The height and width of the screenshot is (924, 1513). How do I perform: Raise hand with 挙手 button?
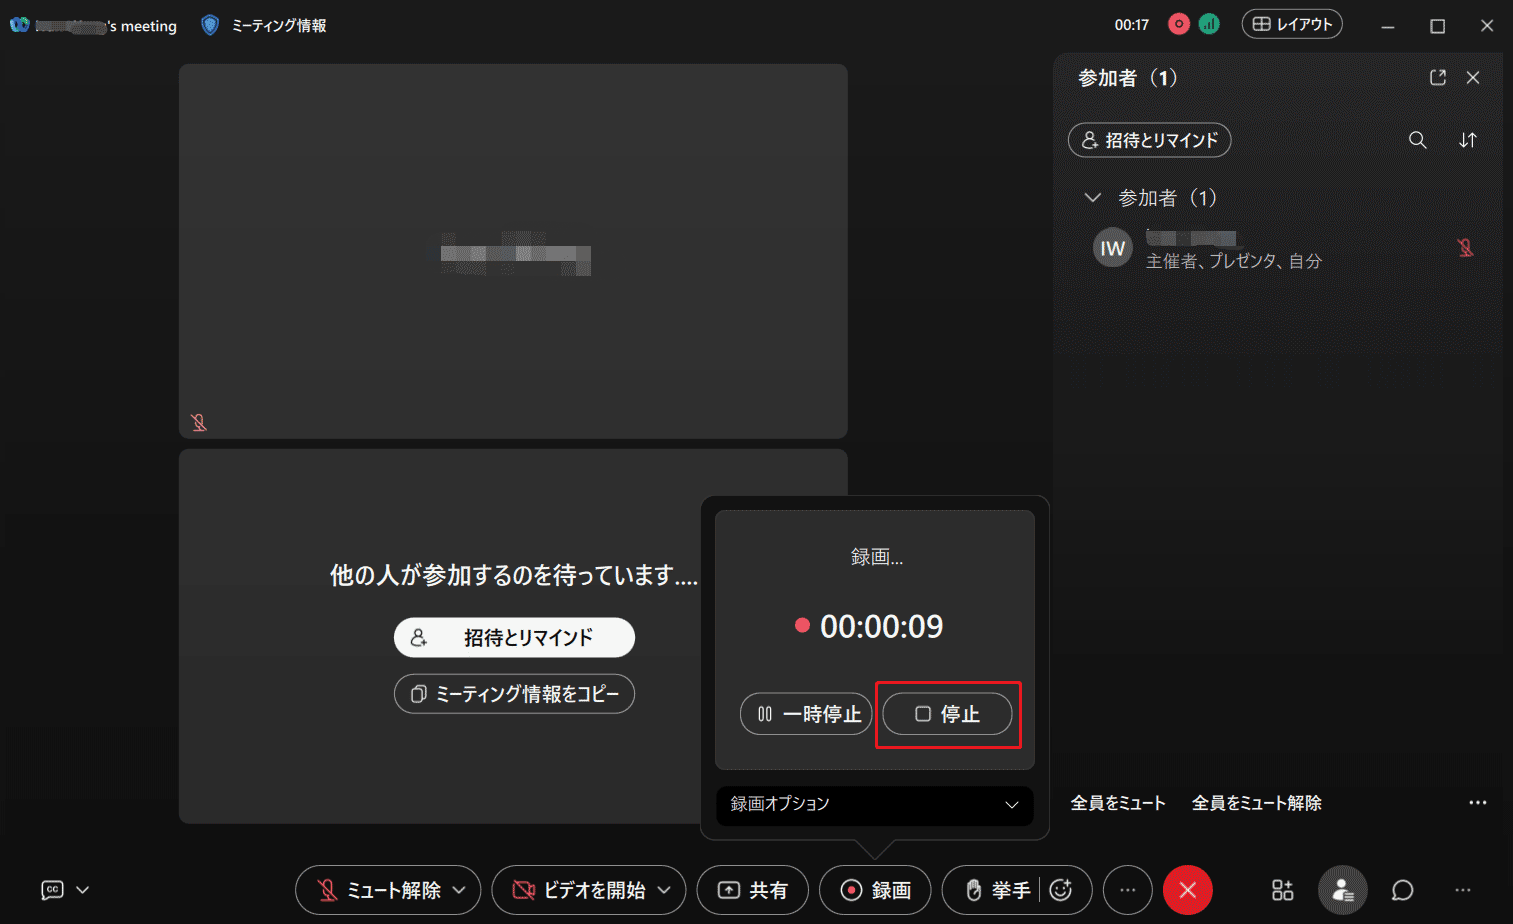[998, 890]
